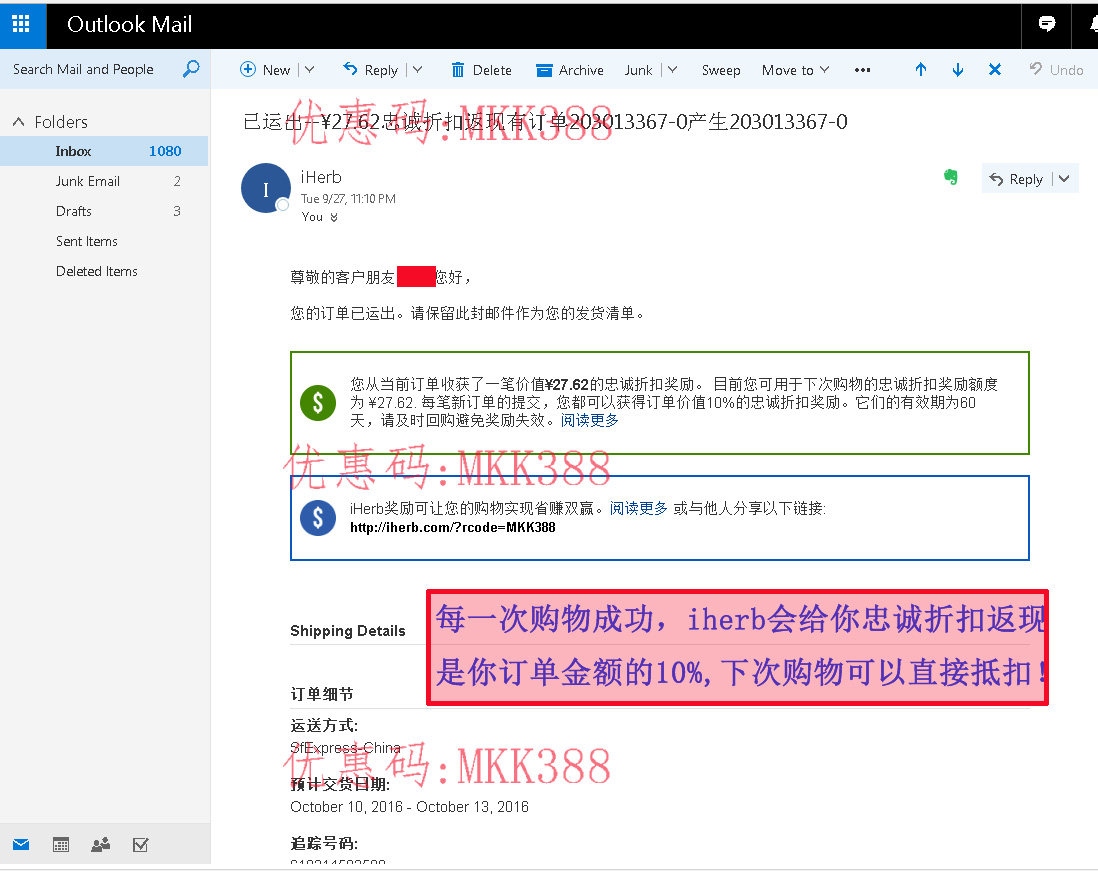This screenshot has height=871, width=1098.
Task: Open the Junk Email folder
Action: pos(104,181)
